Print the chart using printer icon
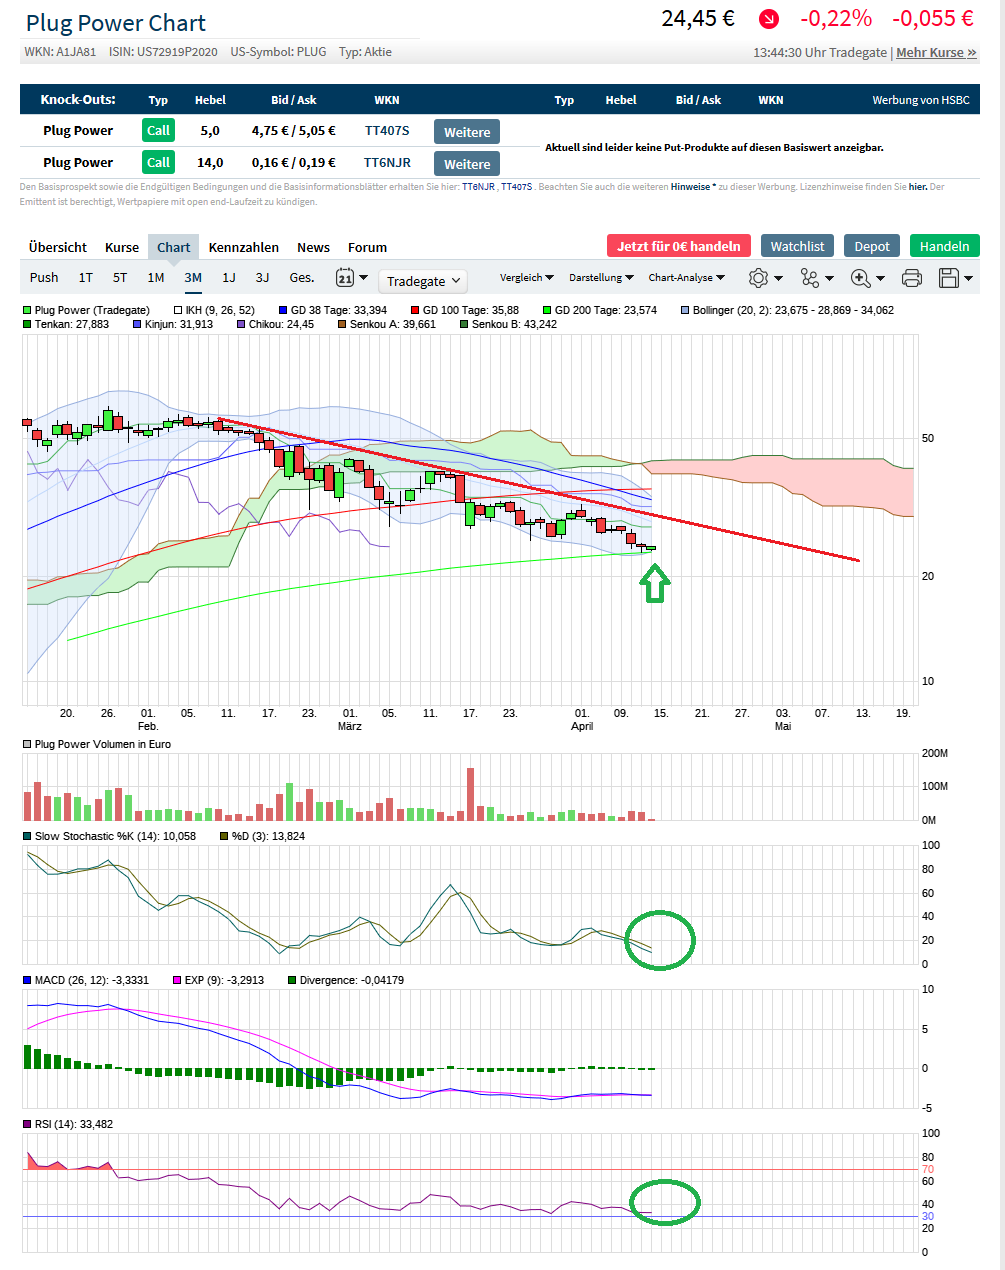Screen dimensions: 1005x1270 [x=911, y=278]
